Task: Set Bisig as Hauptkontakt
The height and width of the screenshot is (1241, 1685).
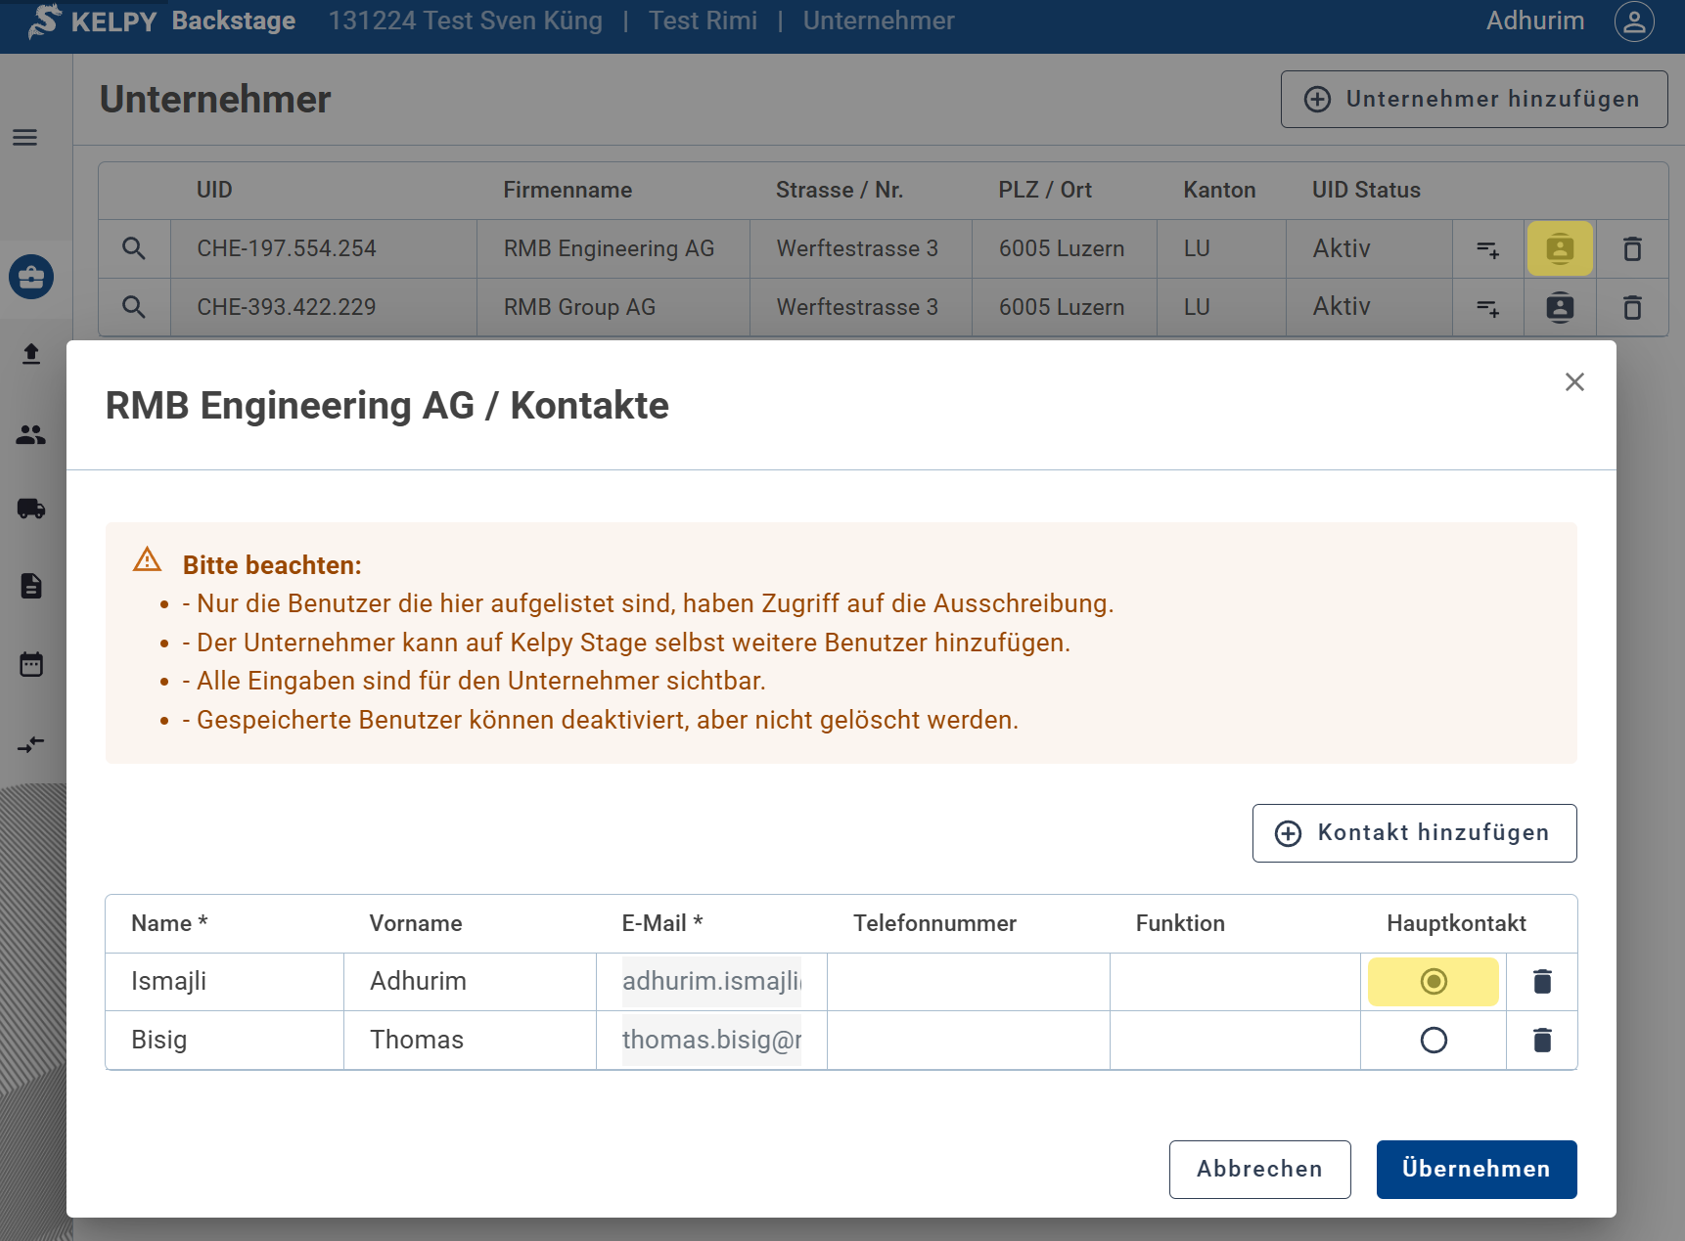Action: click(x=1433, y=1040)
